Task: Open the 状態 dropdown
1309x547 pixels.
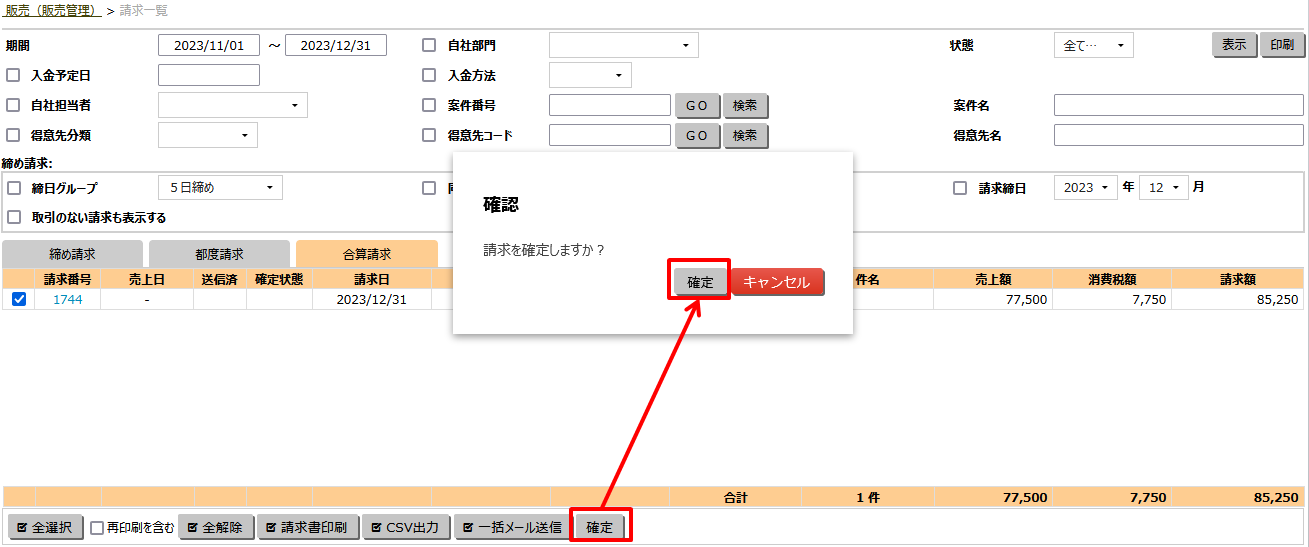Action: 1093,45
